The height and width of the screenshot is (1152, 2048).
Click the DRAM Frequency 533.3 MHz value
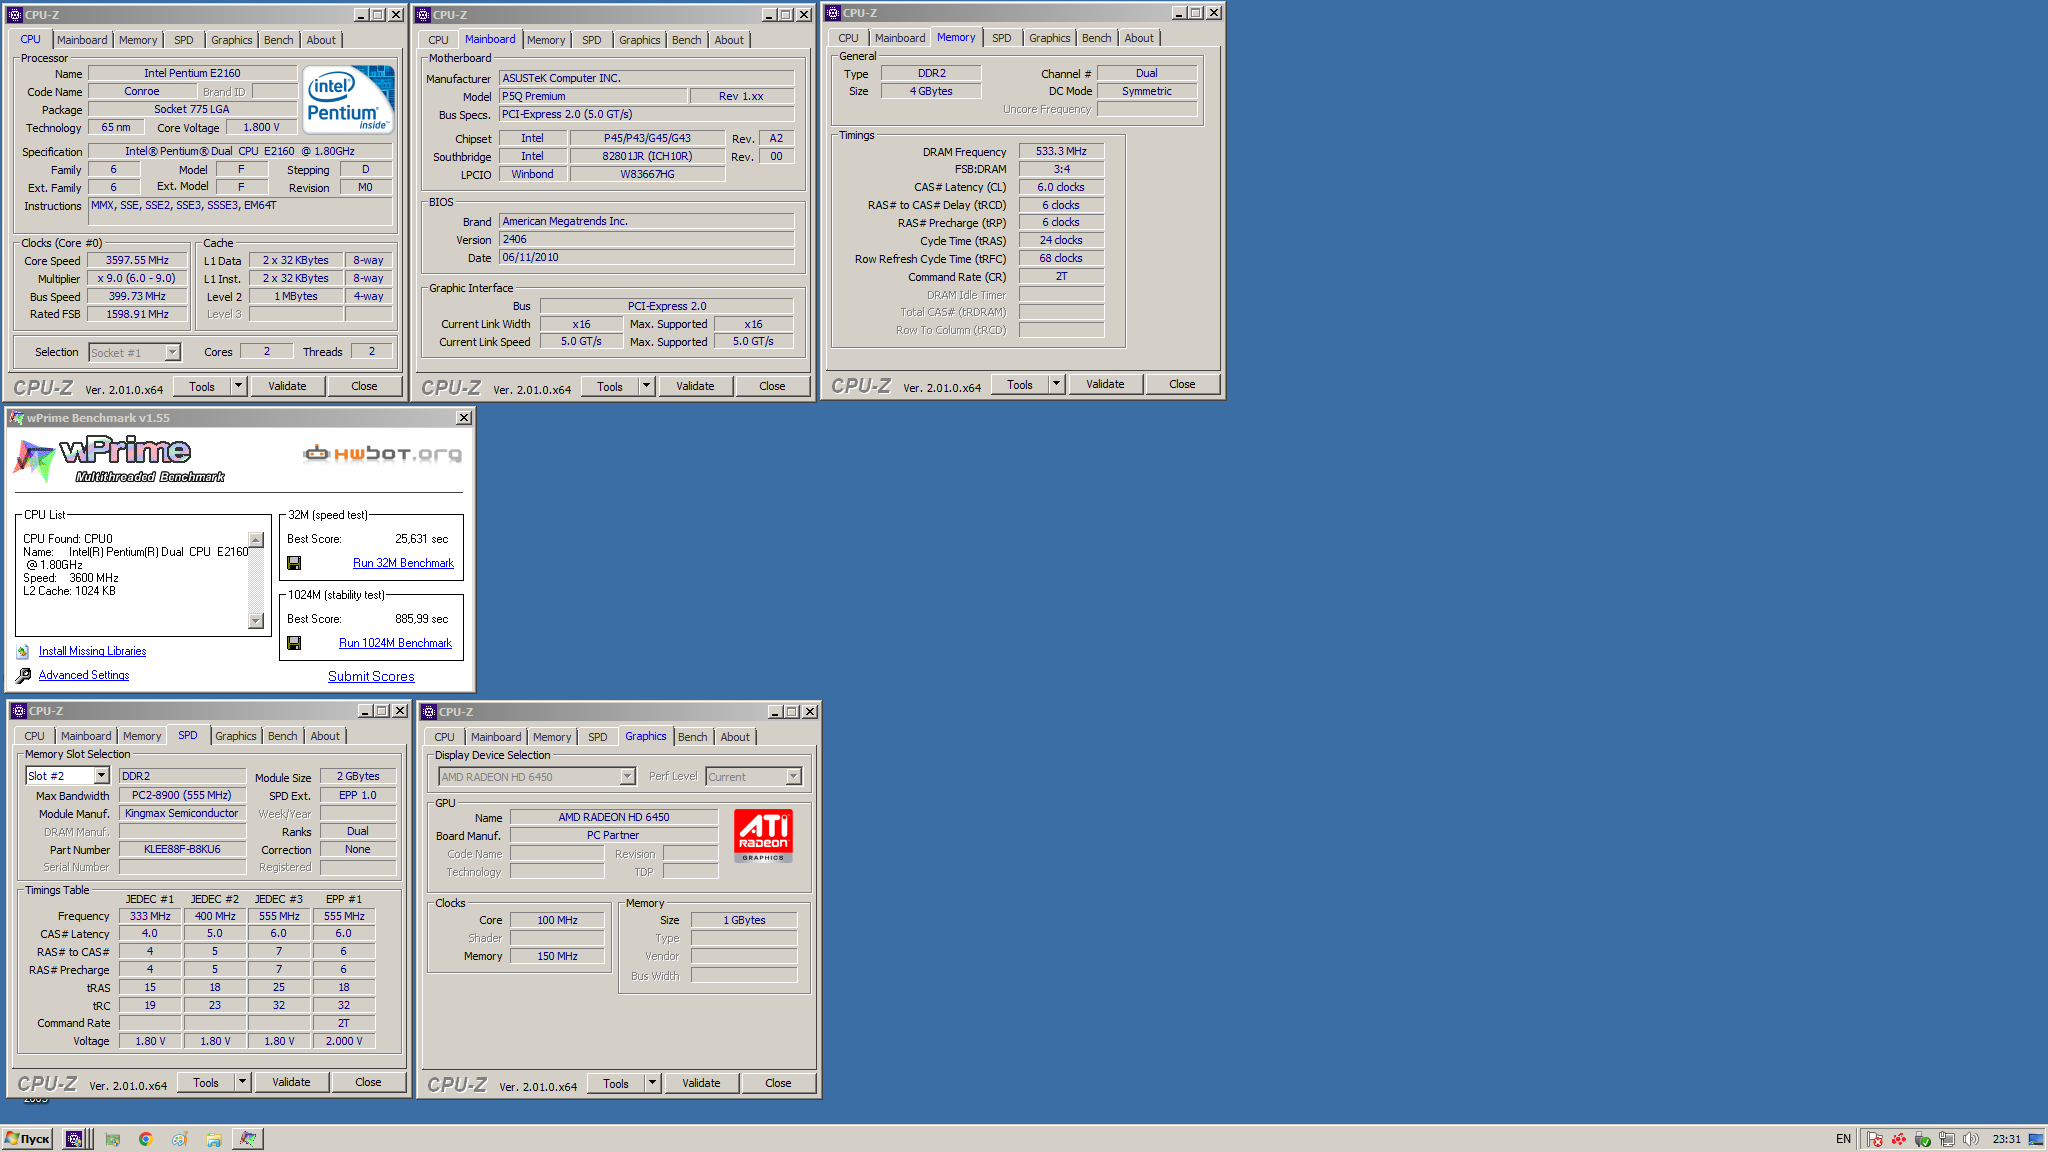click(1061, 151)
